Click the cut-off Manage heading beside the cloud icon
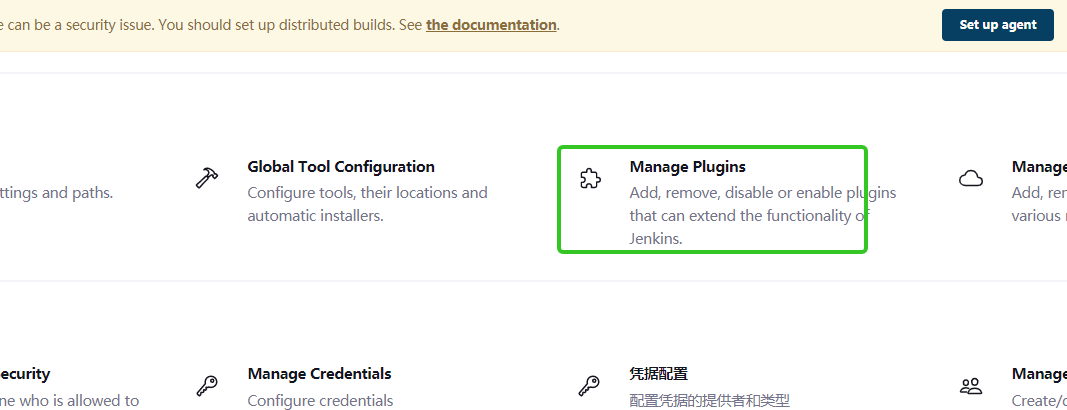 click(1039, 167)
